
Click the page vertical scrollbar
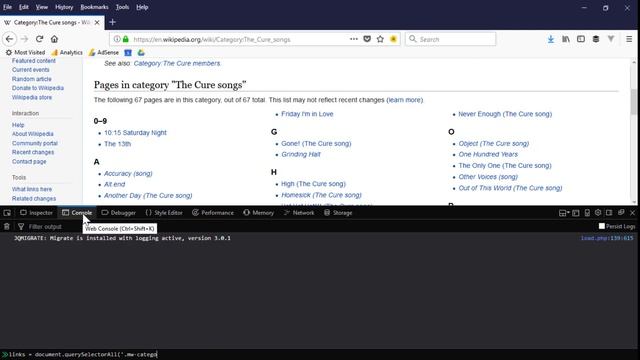pos(633,102)
